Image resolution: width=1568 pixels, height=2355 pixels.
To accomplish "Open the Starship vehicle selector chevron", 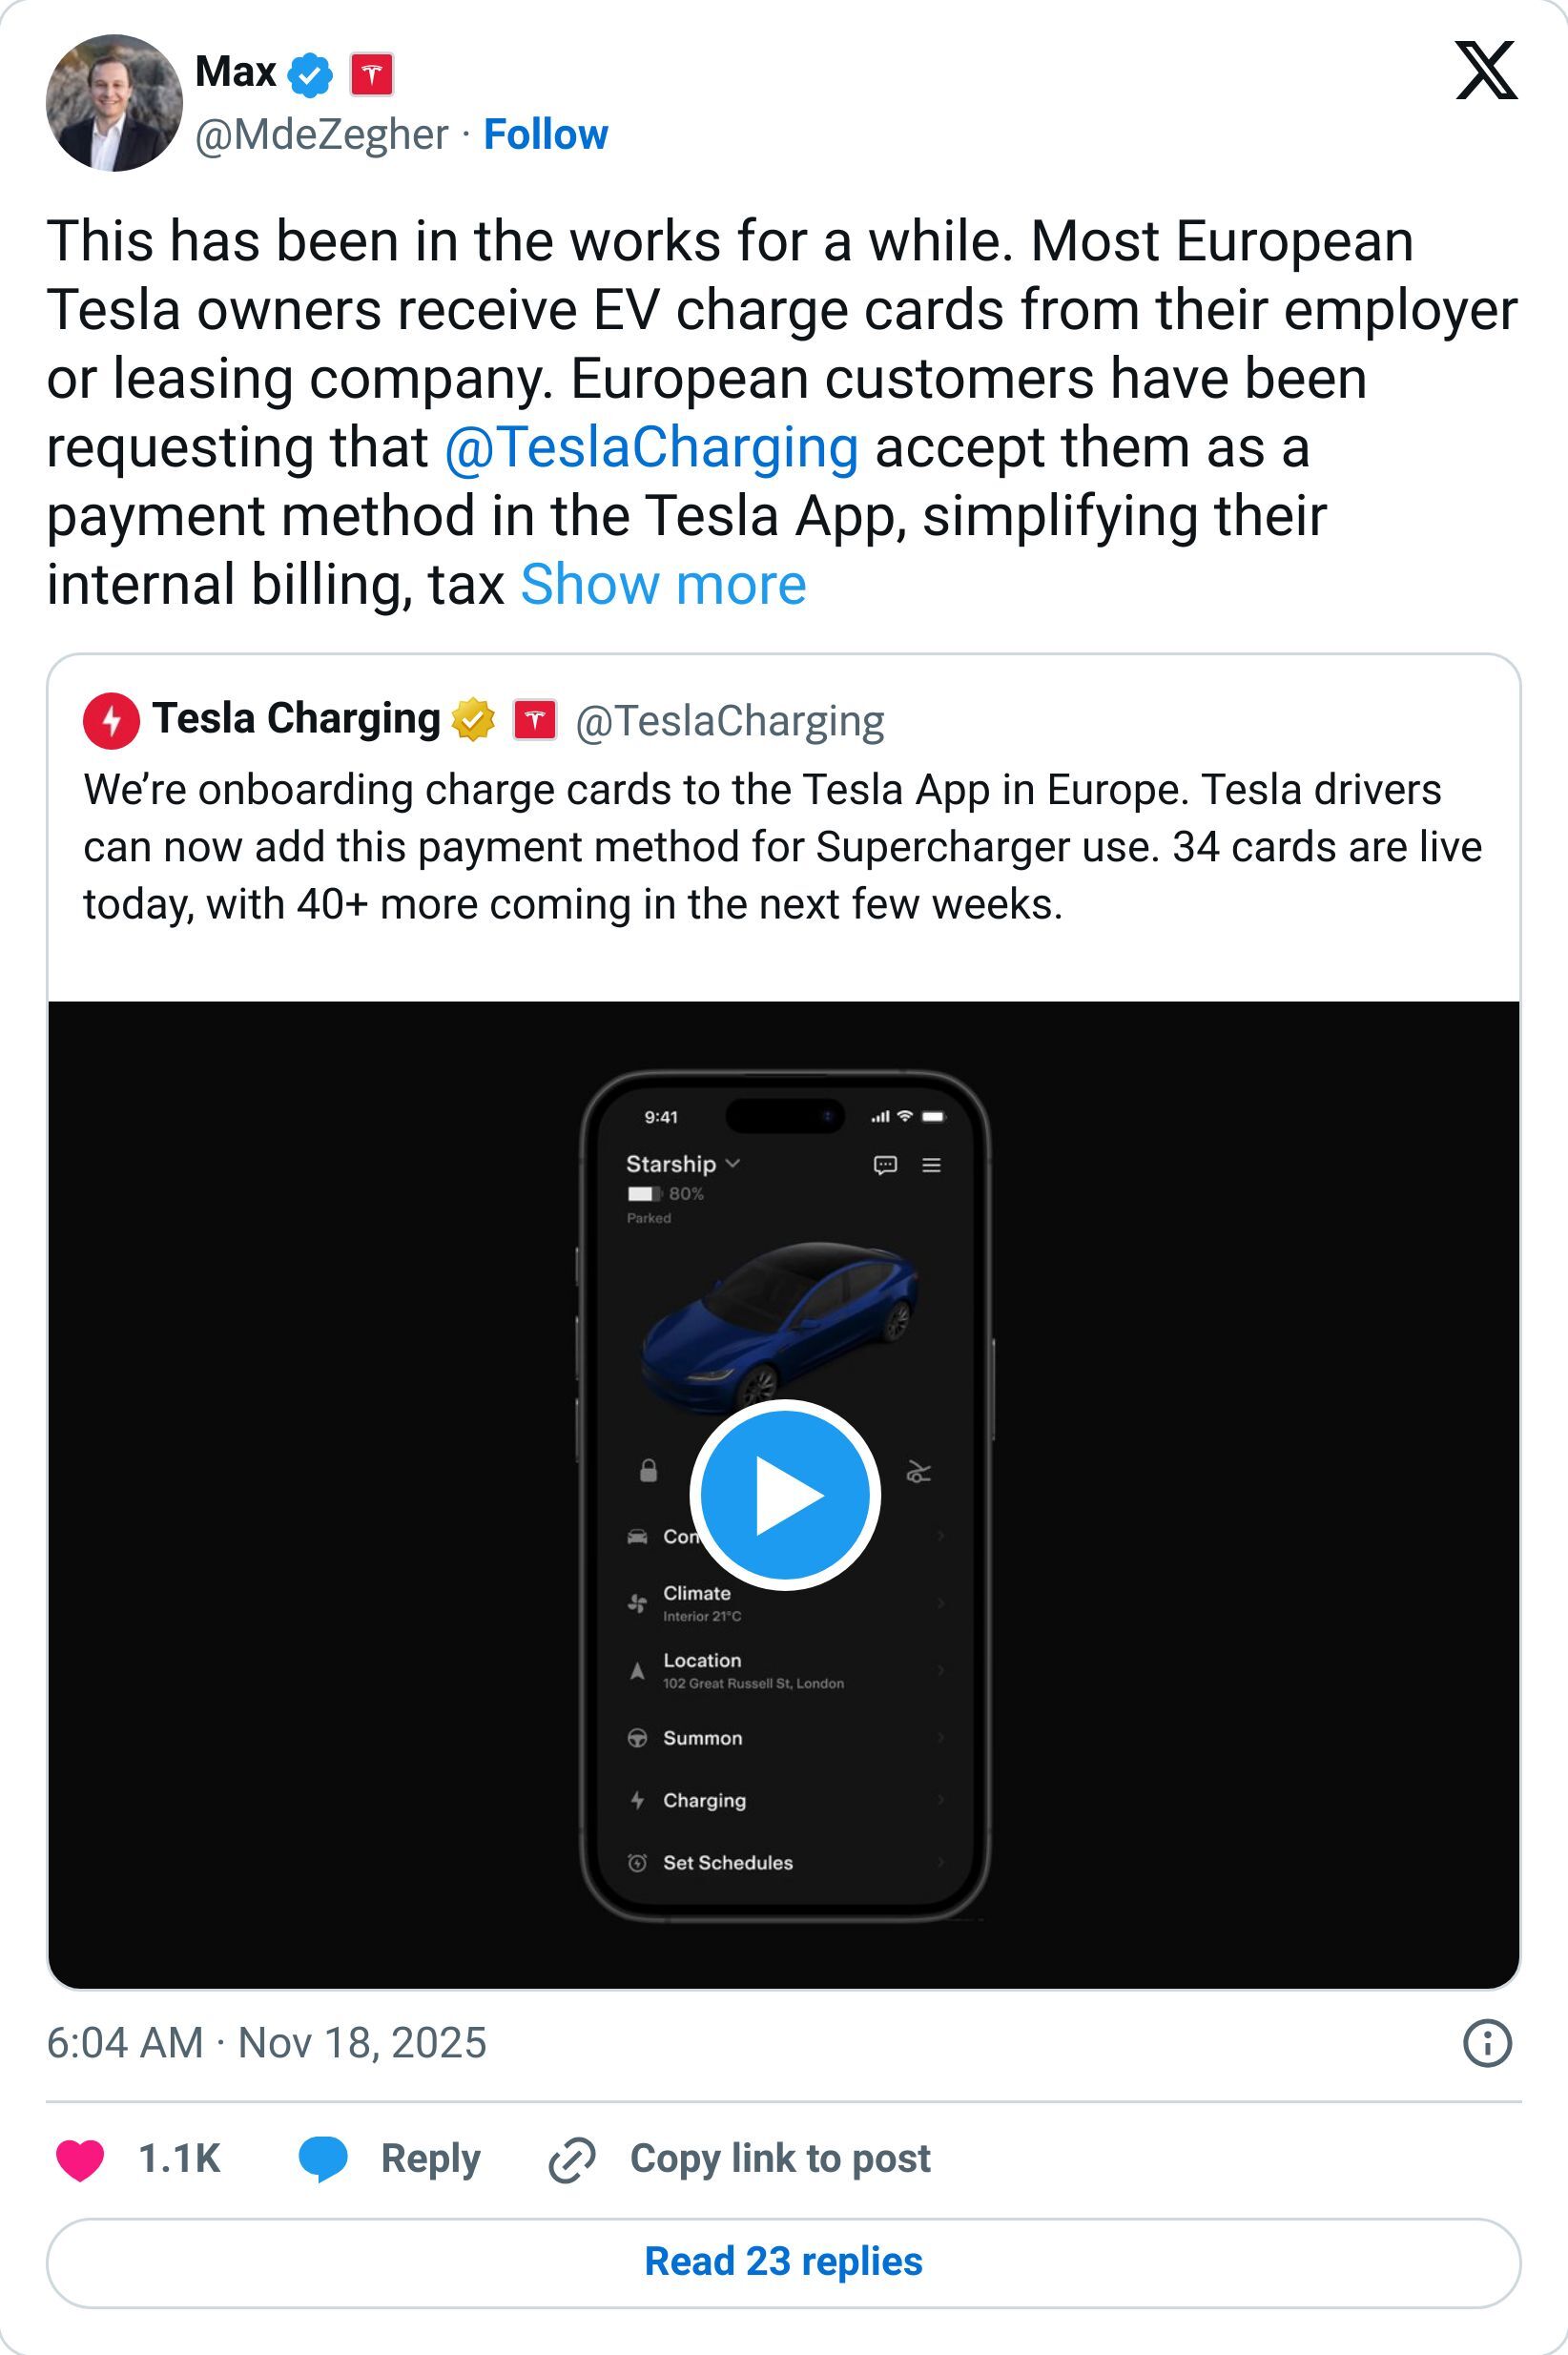I will [733, 1165].
